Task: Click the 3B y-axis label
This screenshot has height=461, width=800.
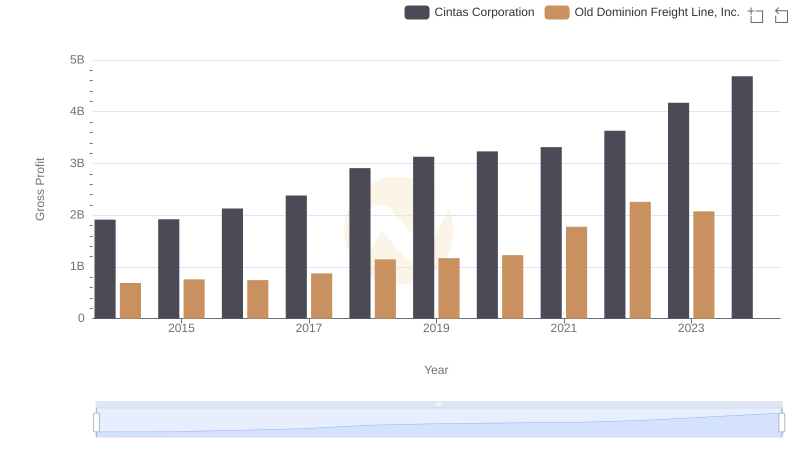Action: coord(77,163)
